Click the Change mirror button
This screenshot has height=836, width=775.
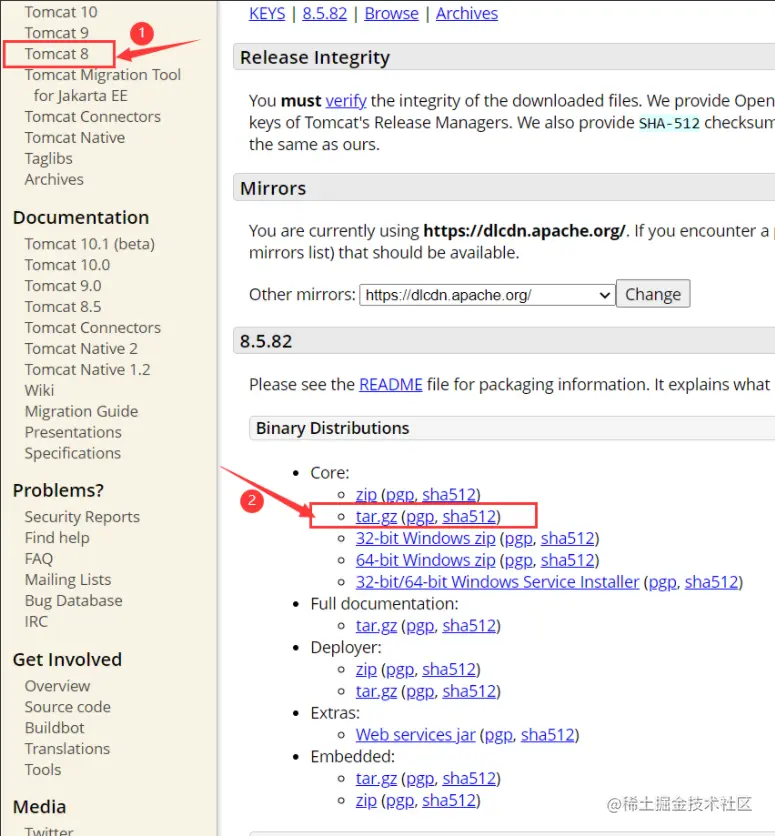pos(653,294)
